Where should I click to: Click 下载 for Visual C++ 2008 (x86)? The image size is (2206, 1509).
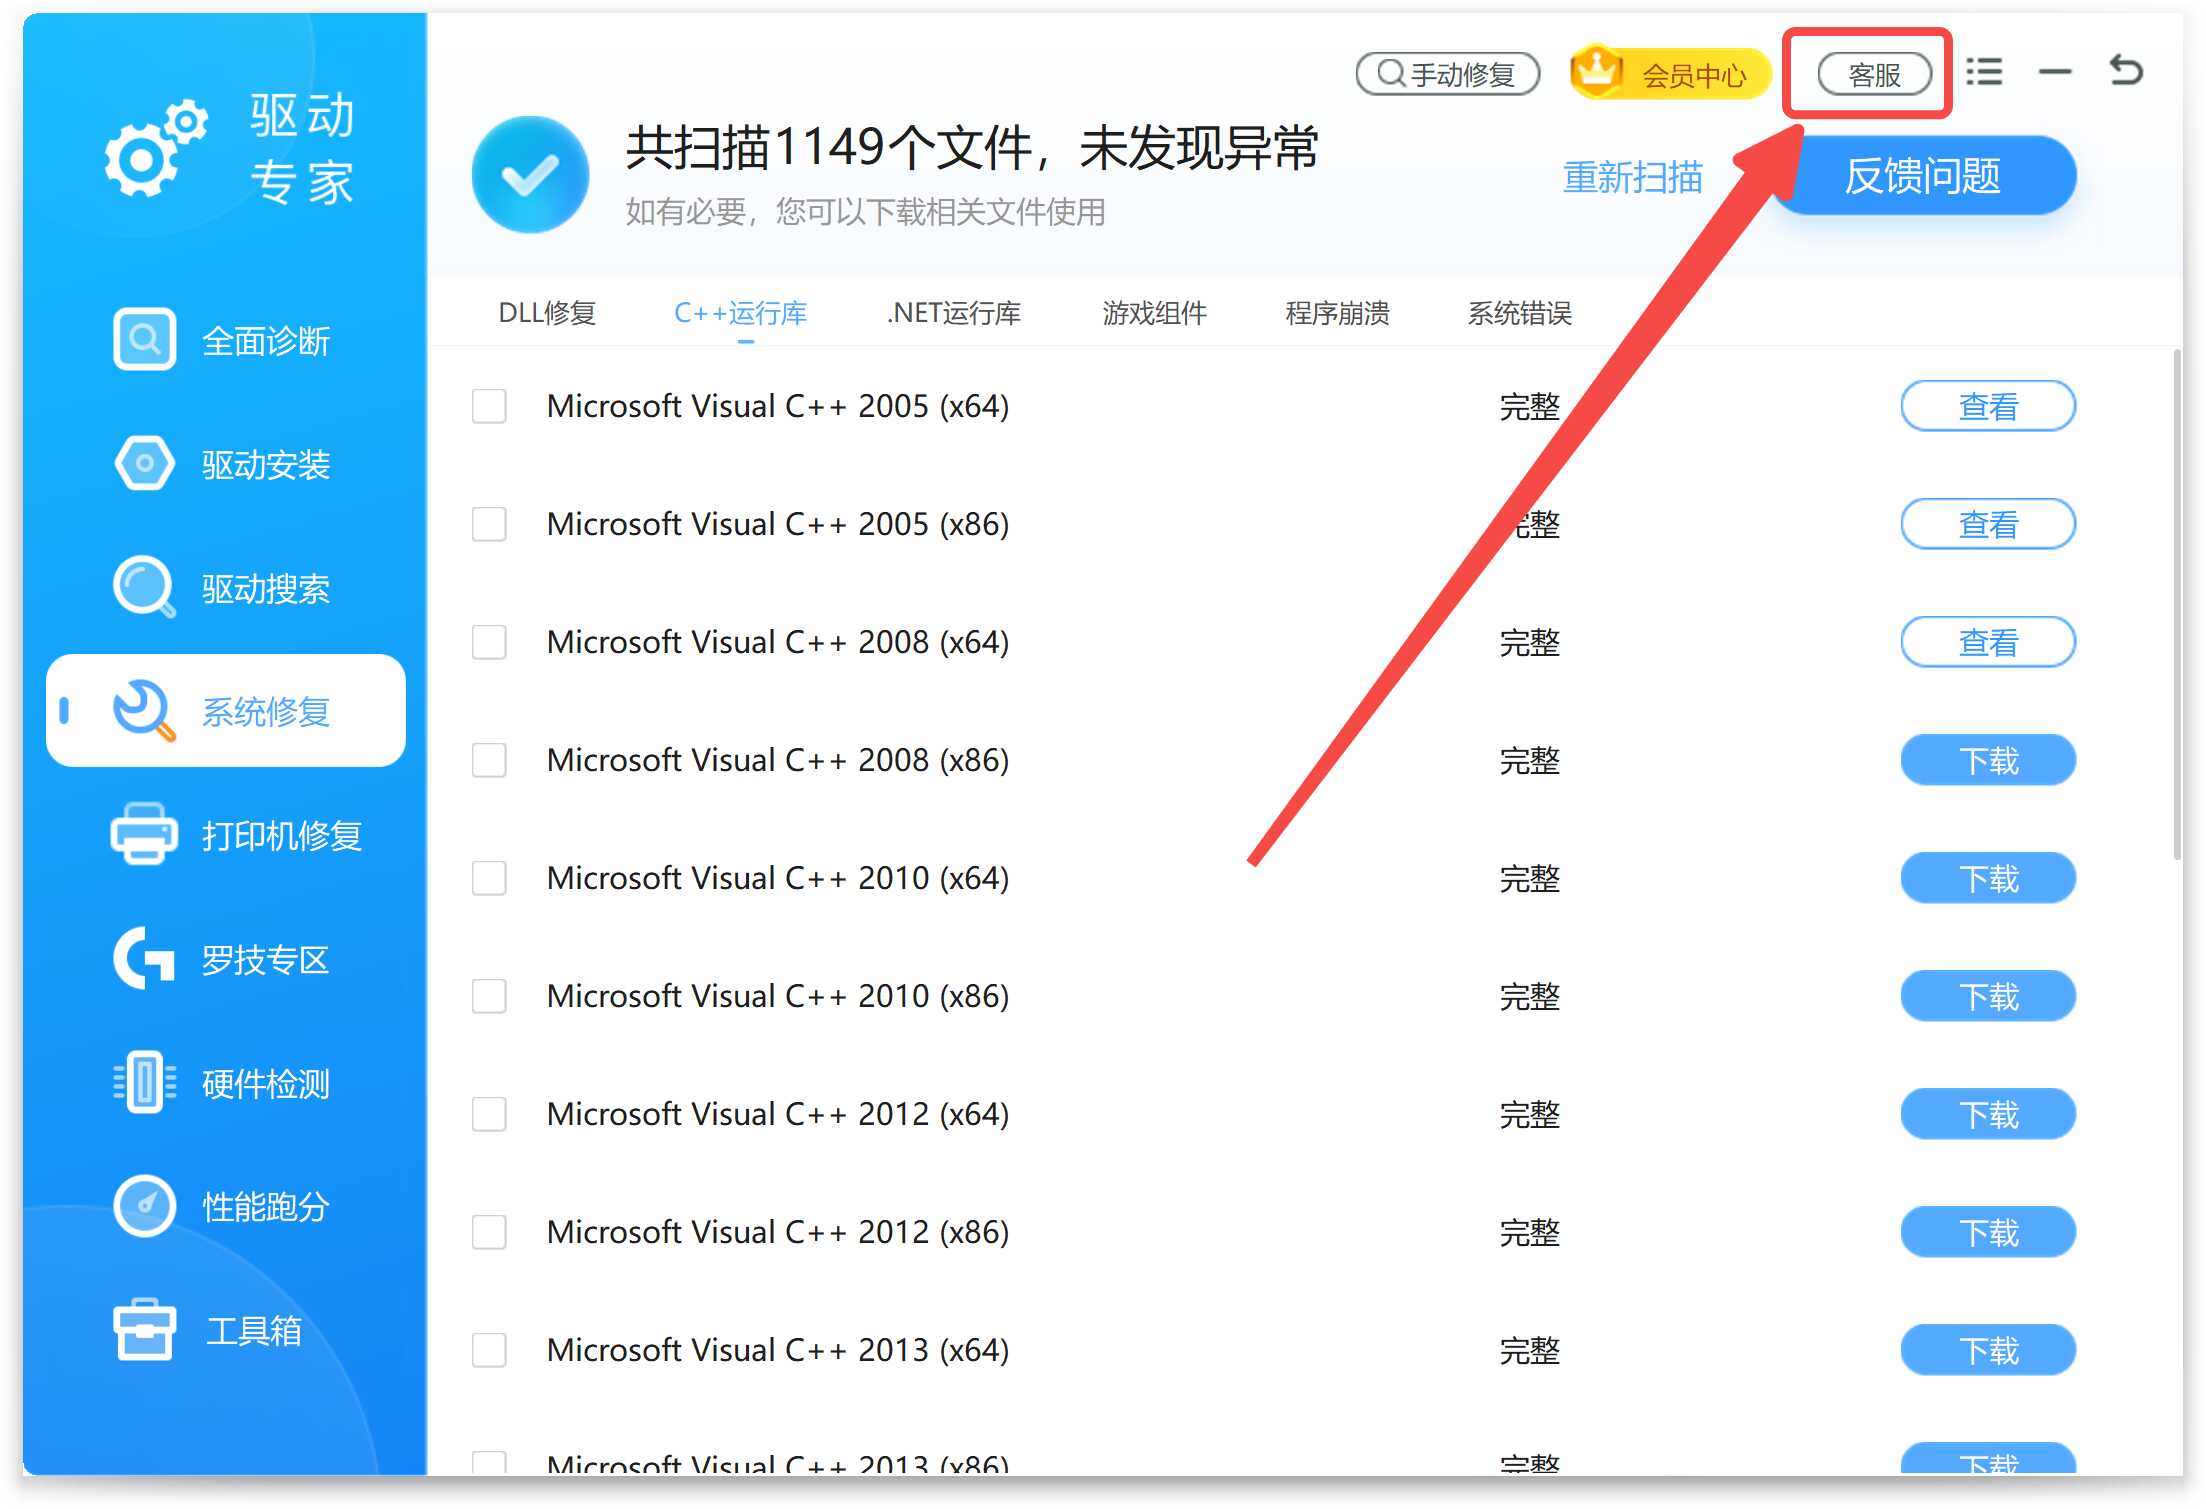pos(1988,760)
